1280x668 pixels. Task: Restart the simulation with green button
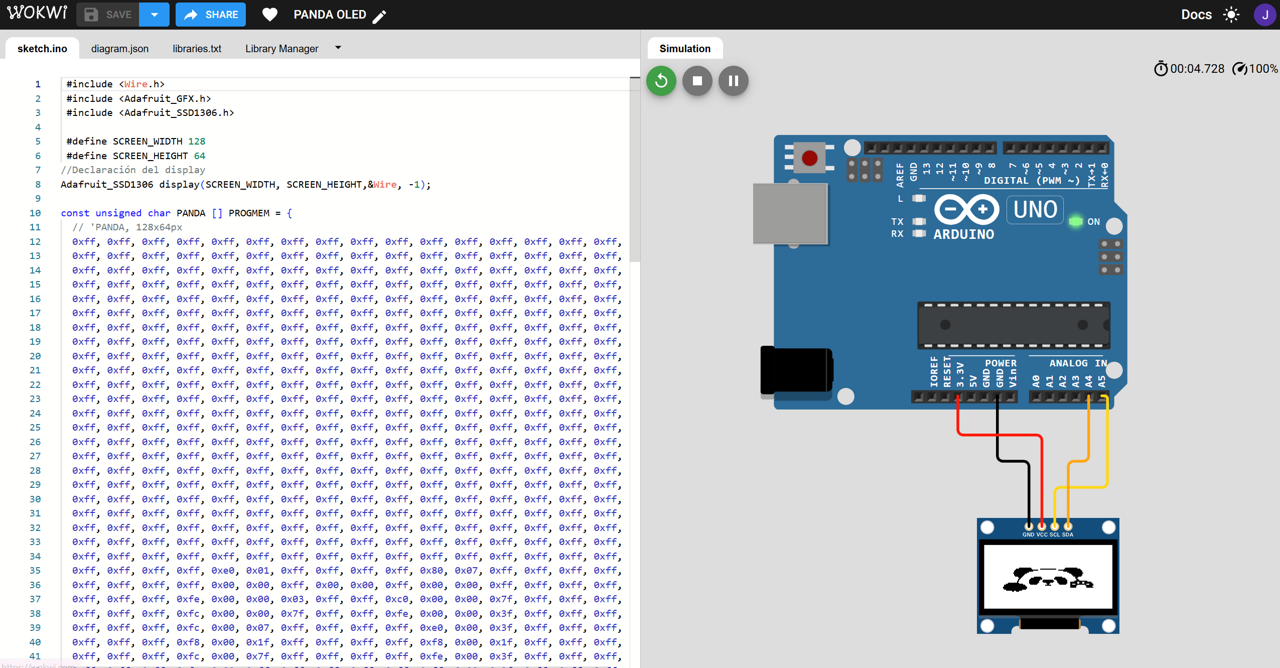pyautogui.click(x=661, y=81)
